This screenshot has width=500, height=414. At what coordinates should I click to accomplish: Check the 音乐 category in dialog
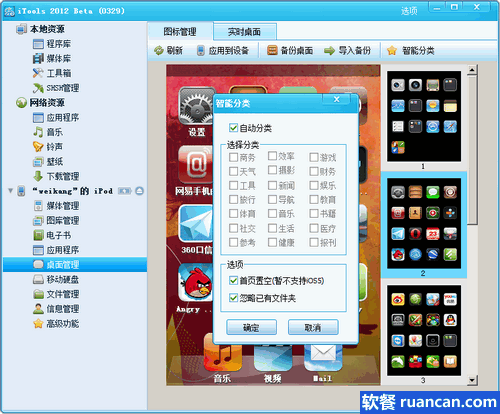point(272,213)
